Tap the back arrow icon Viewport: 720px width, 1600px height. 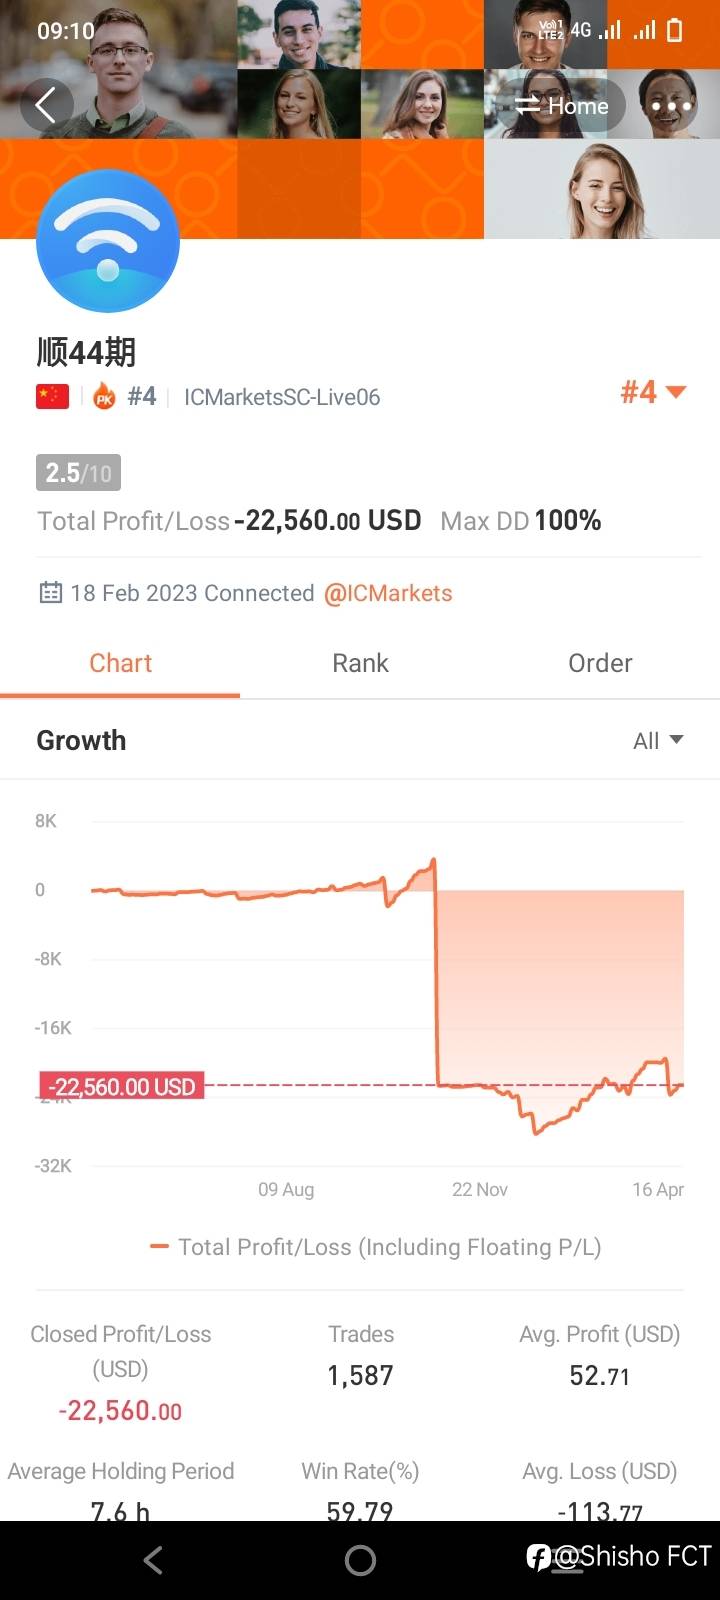(46, 105)
